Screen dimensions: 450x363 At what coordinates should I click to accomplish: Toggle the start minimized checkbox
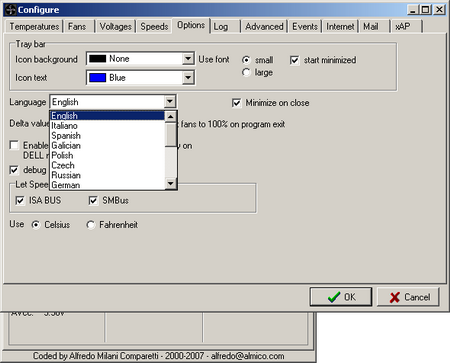294,60
